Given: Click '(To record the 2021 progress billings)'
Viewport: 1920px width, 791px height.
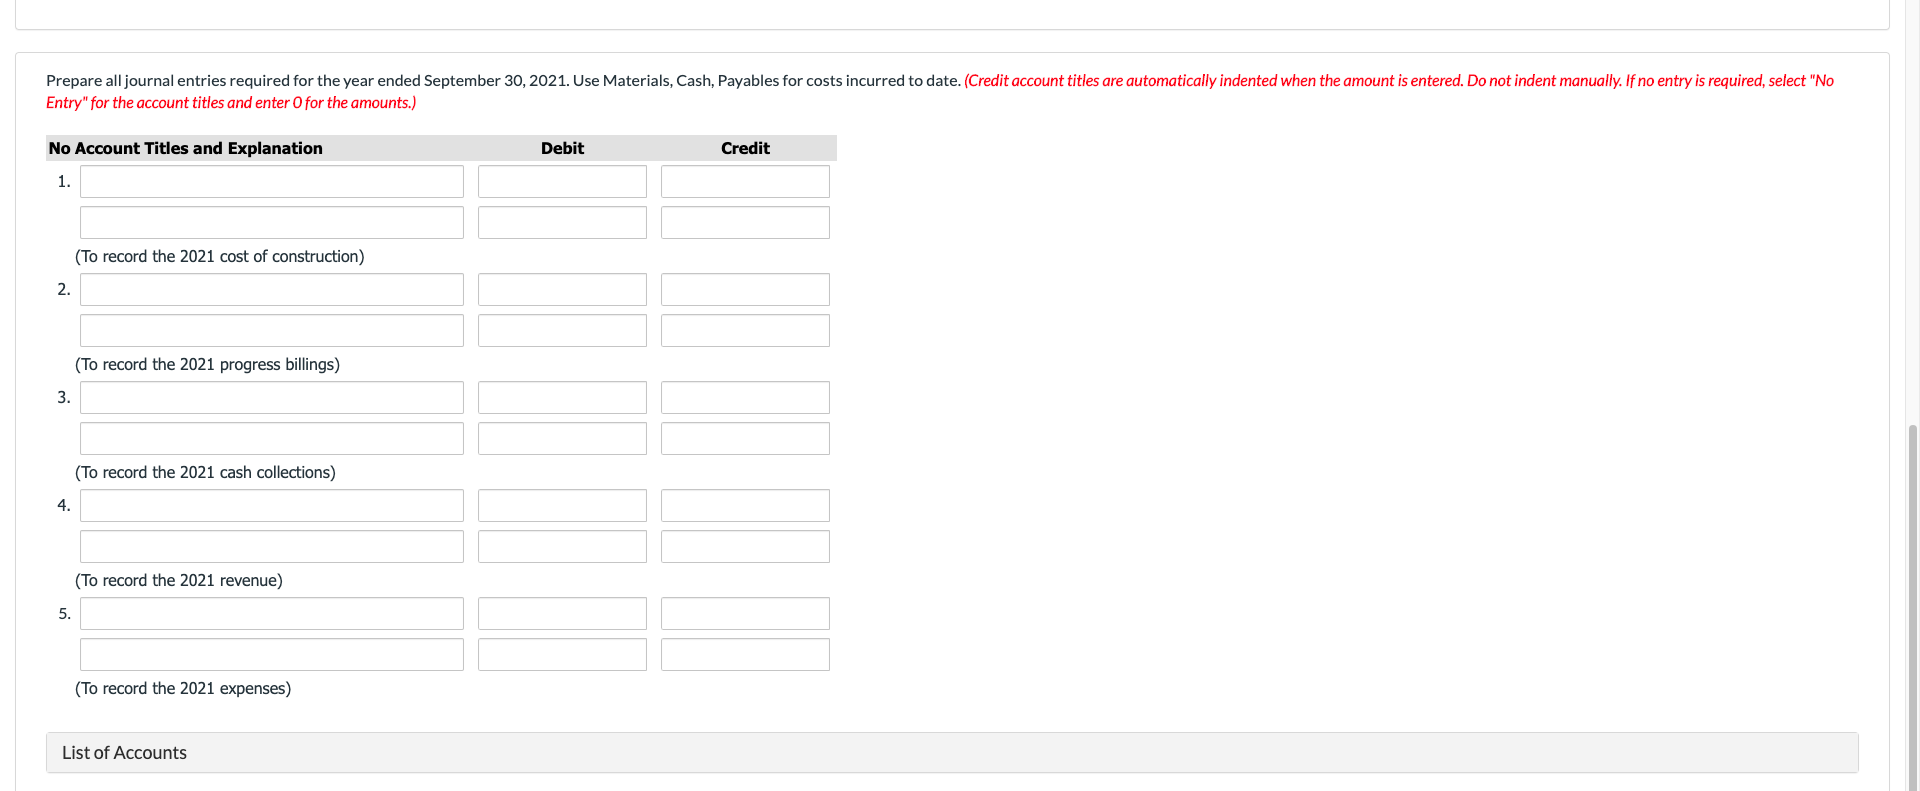Looking at the screenshot, I should pyautogui.click(x=207, y=364).
